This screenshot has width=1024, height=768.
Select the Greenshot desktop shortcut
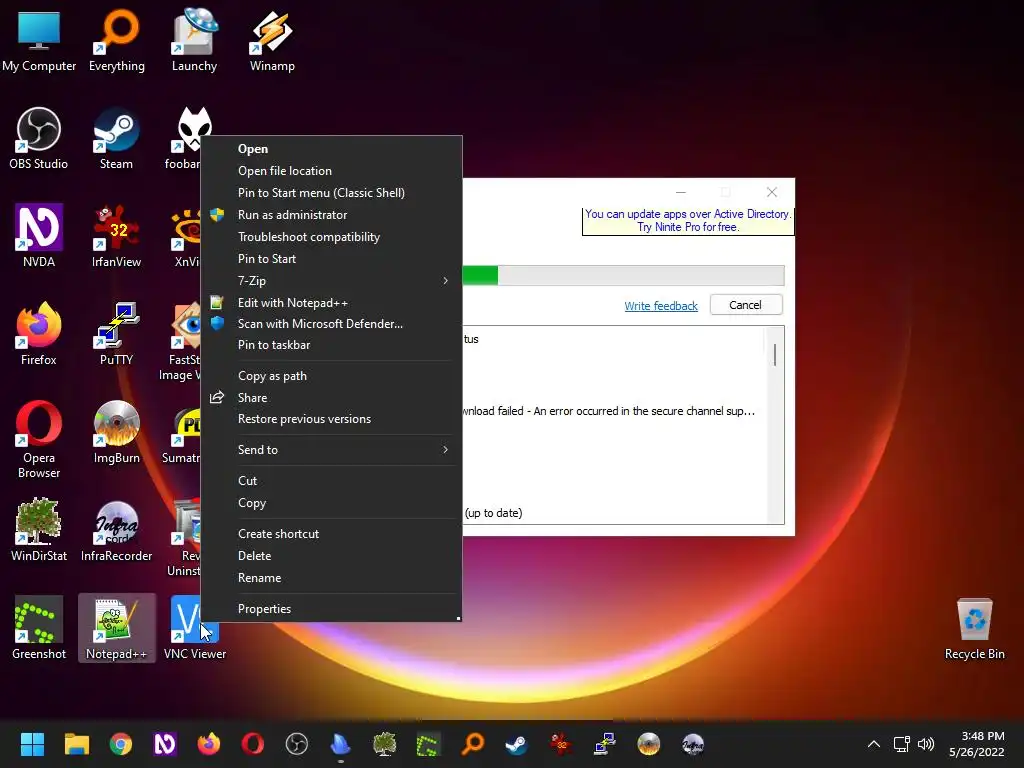(x=39, y=628)
